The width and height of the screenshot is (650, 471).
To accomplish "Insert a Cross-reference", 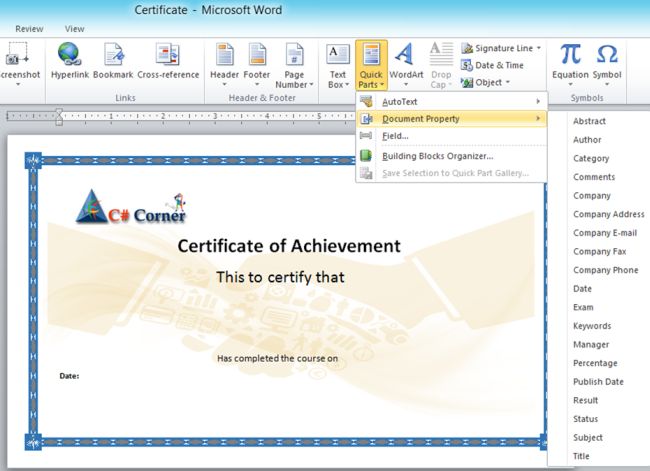I will pyautogui.click(x=168, y=61).
